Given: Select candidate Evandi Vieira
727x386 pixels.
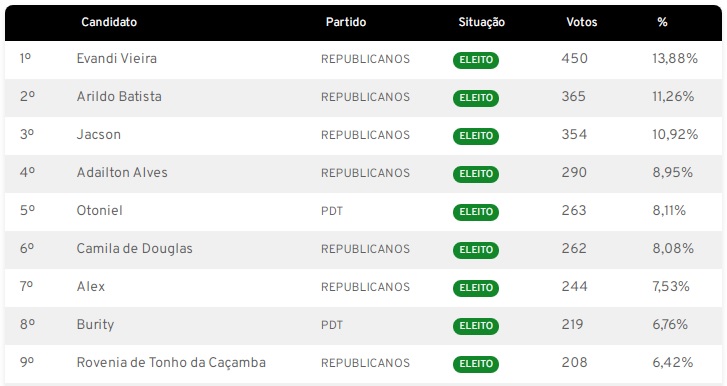Looking at the screenshot, I should click(x=116, y=58).
